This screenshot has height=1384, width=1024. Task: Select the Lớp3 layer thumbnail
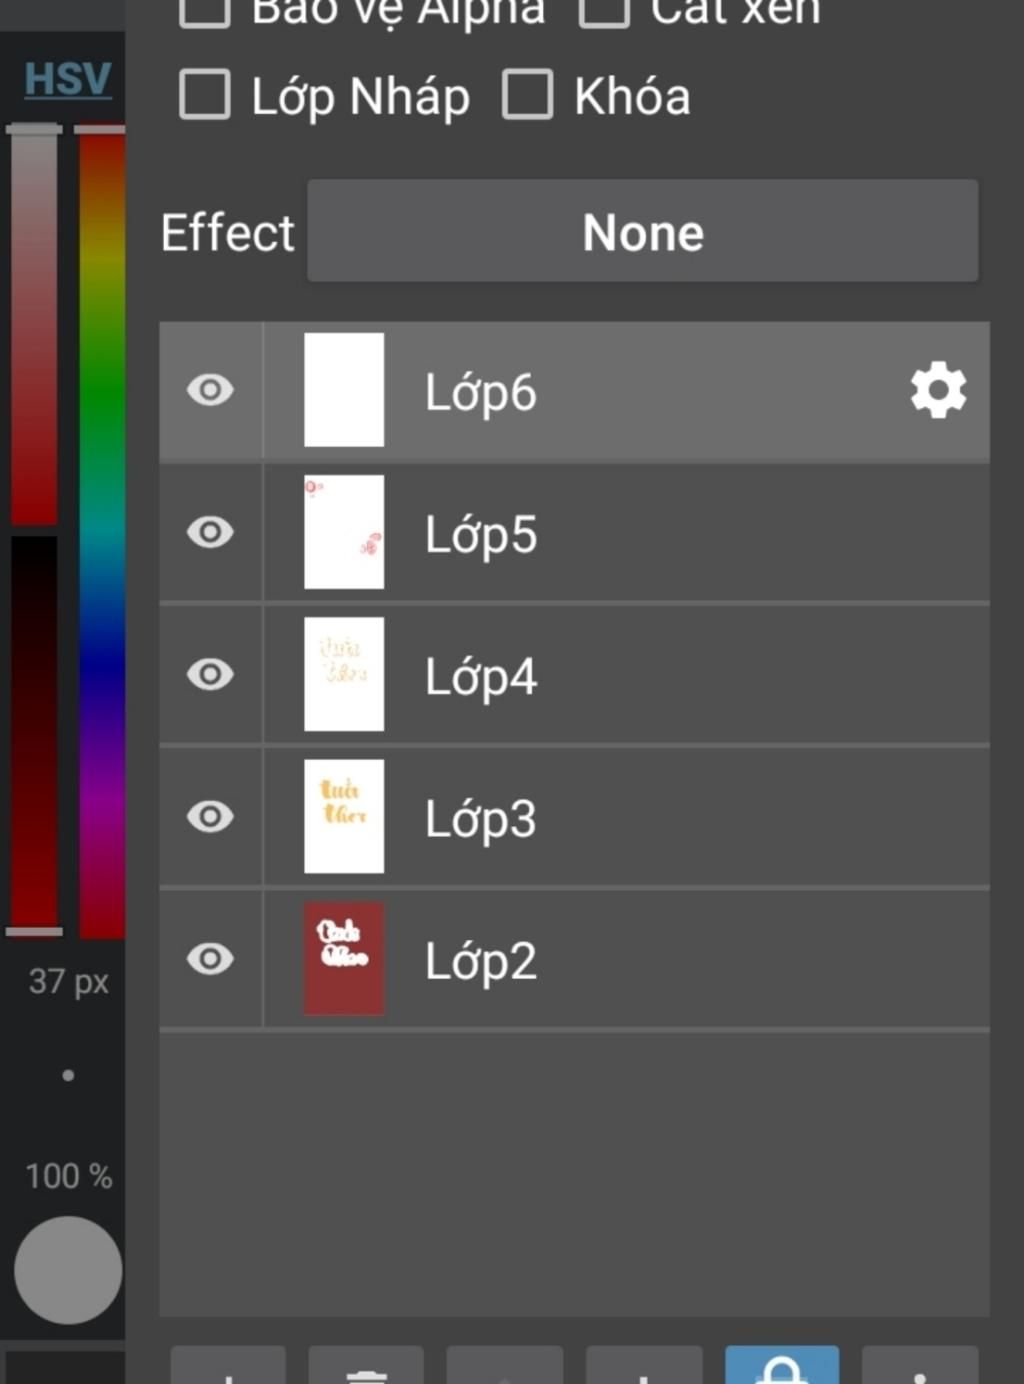pyautogui.click(x=344, y=816)
